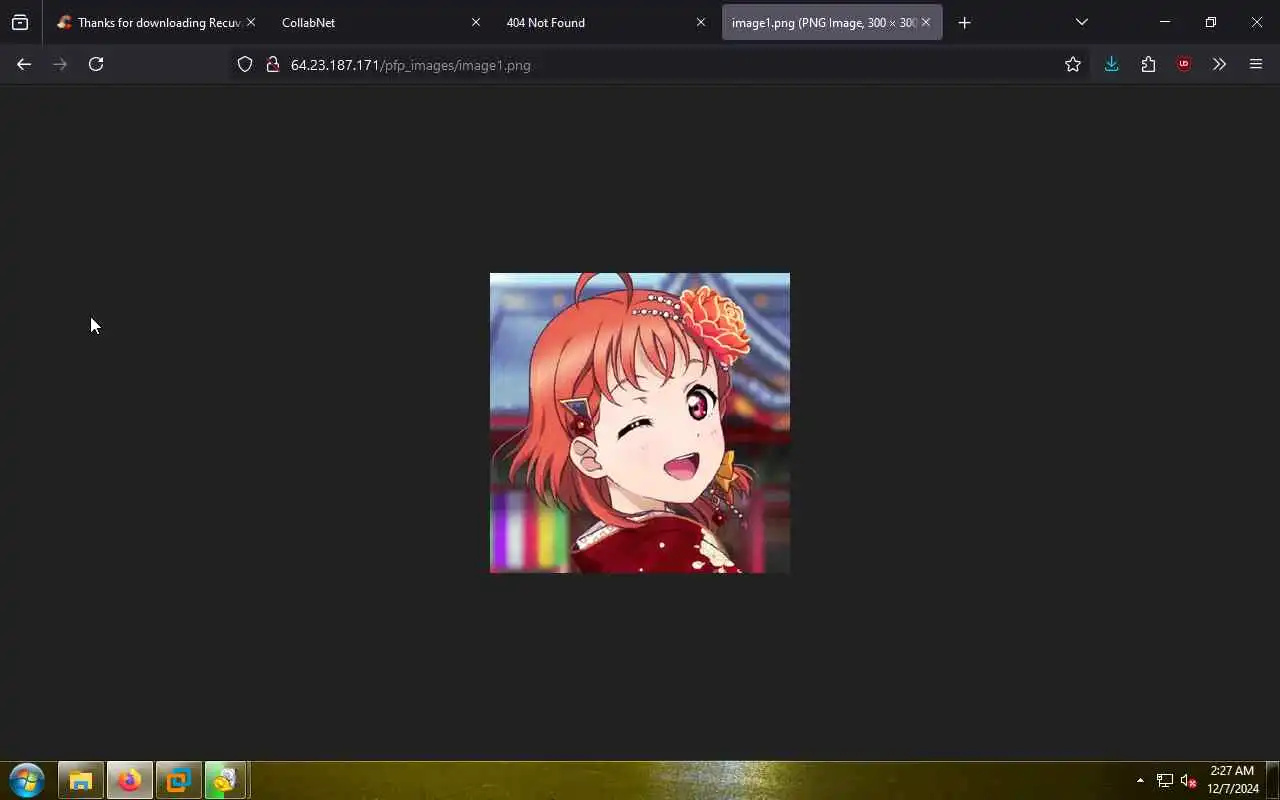Show insecure connection lock info
The image size is (1280, 800).
tap(272, 65)
